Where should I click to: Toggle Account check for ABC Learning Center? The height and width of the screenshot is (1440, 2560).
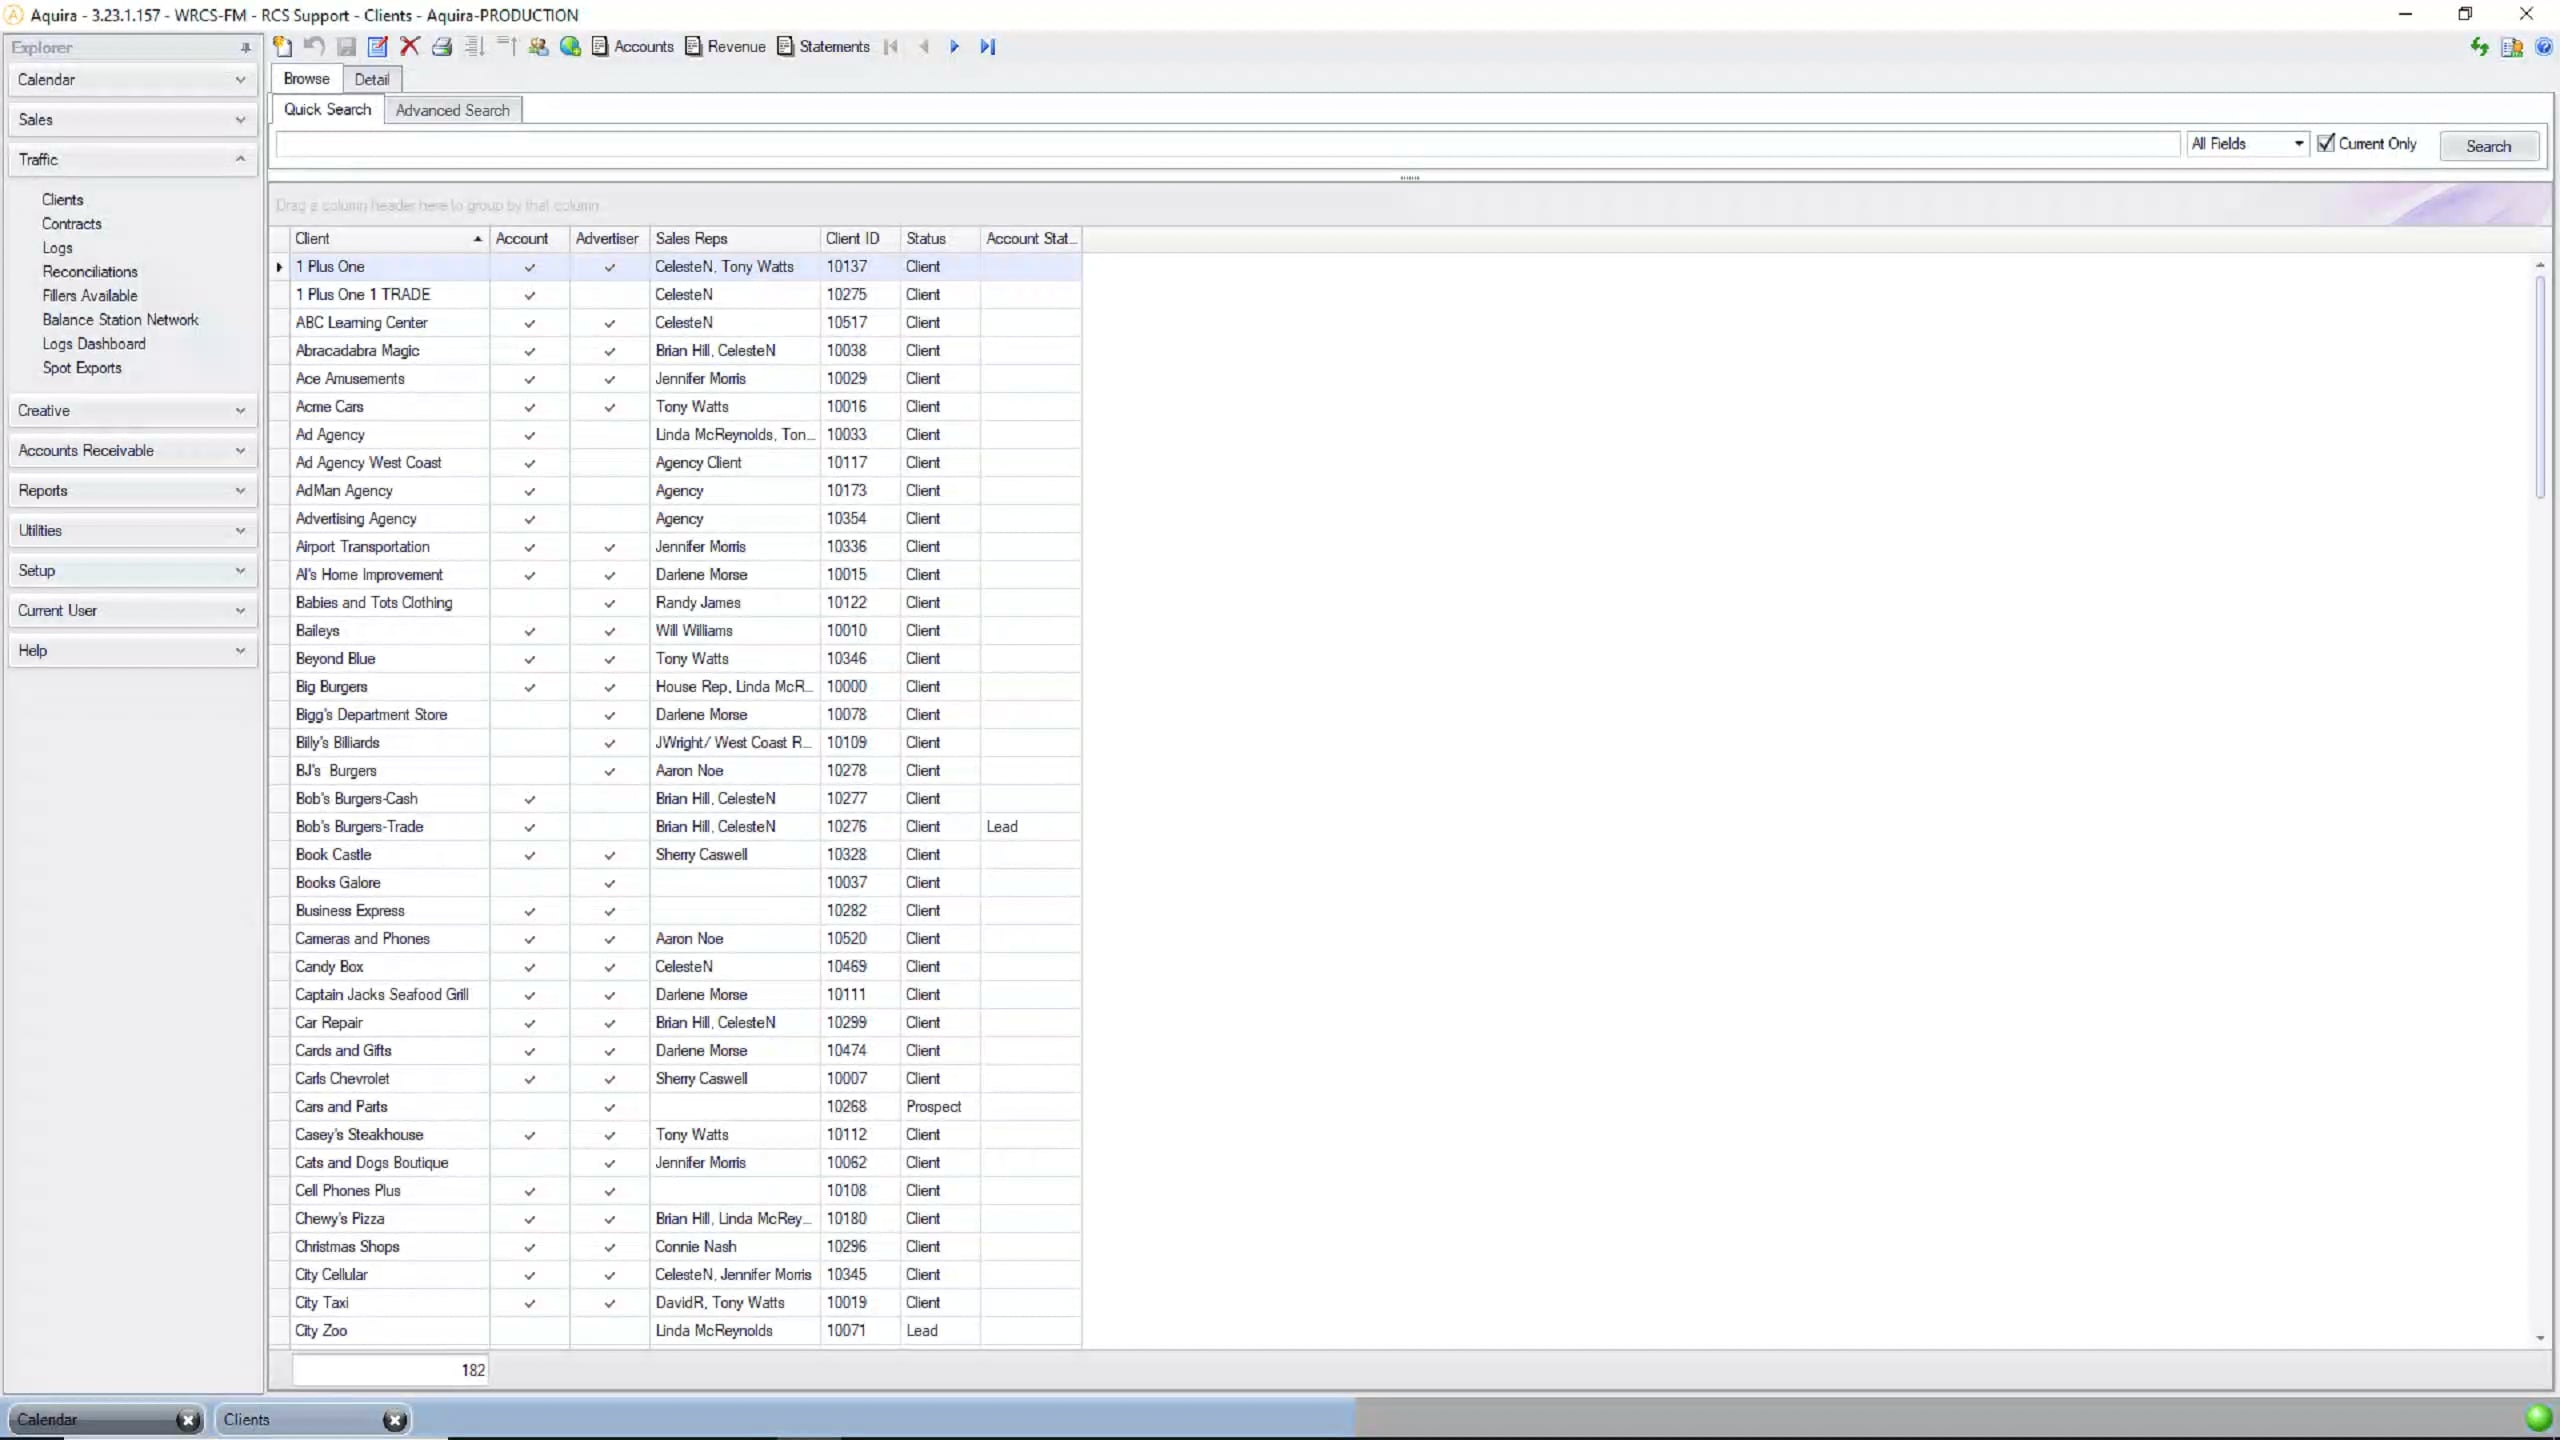[529, 323]
